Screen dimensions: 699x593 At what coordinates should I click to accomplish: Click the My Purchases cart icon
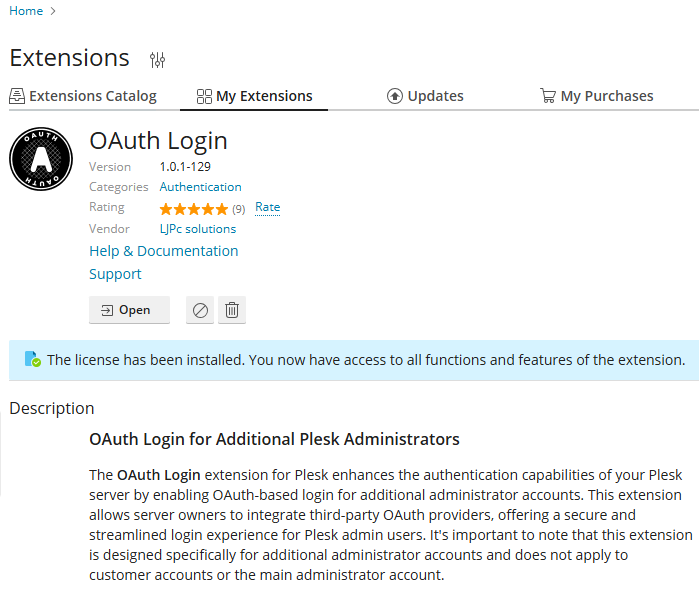tap(548, 96)
